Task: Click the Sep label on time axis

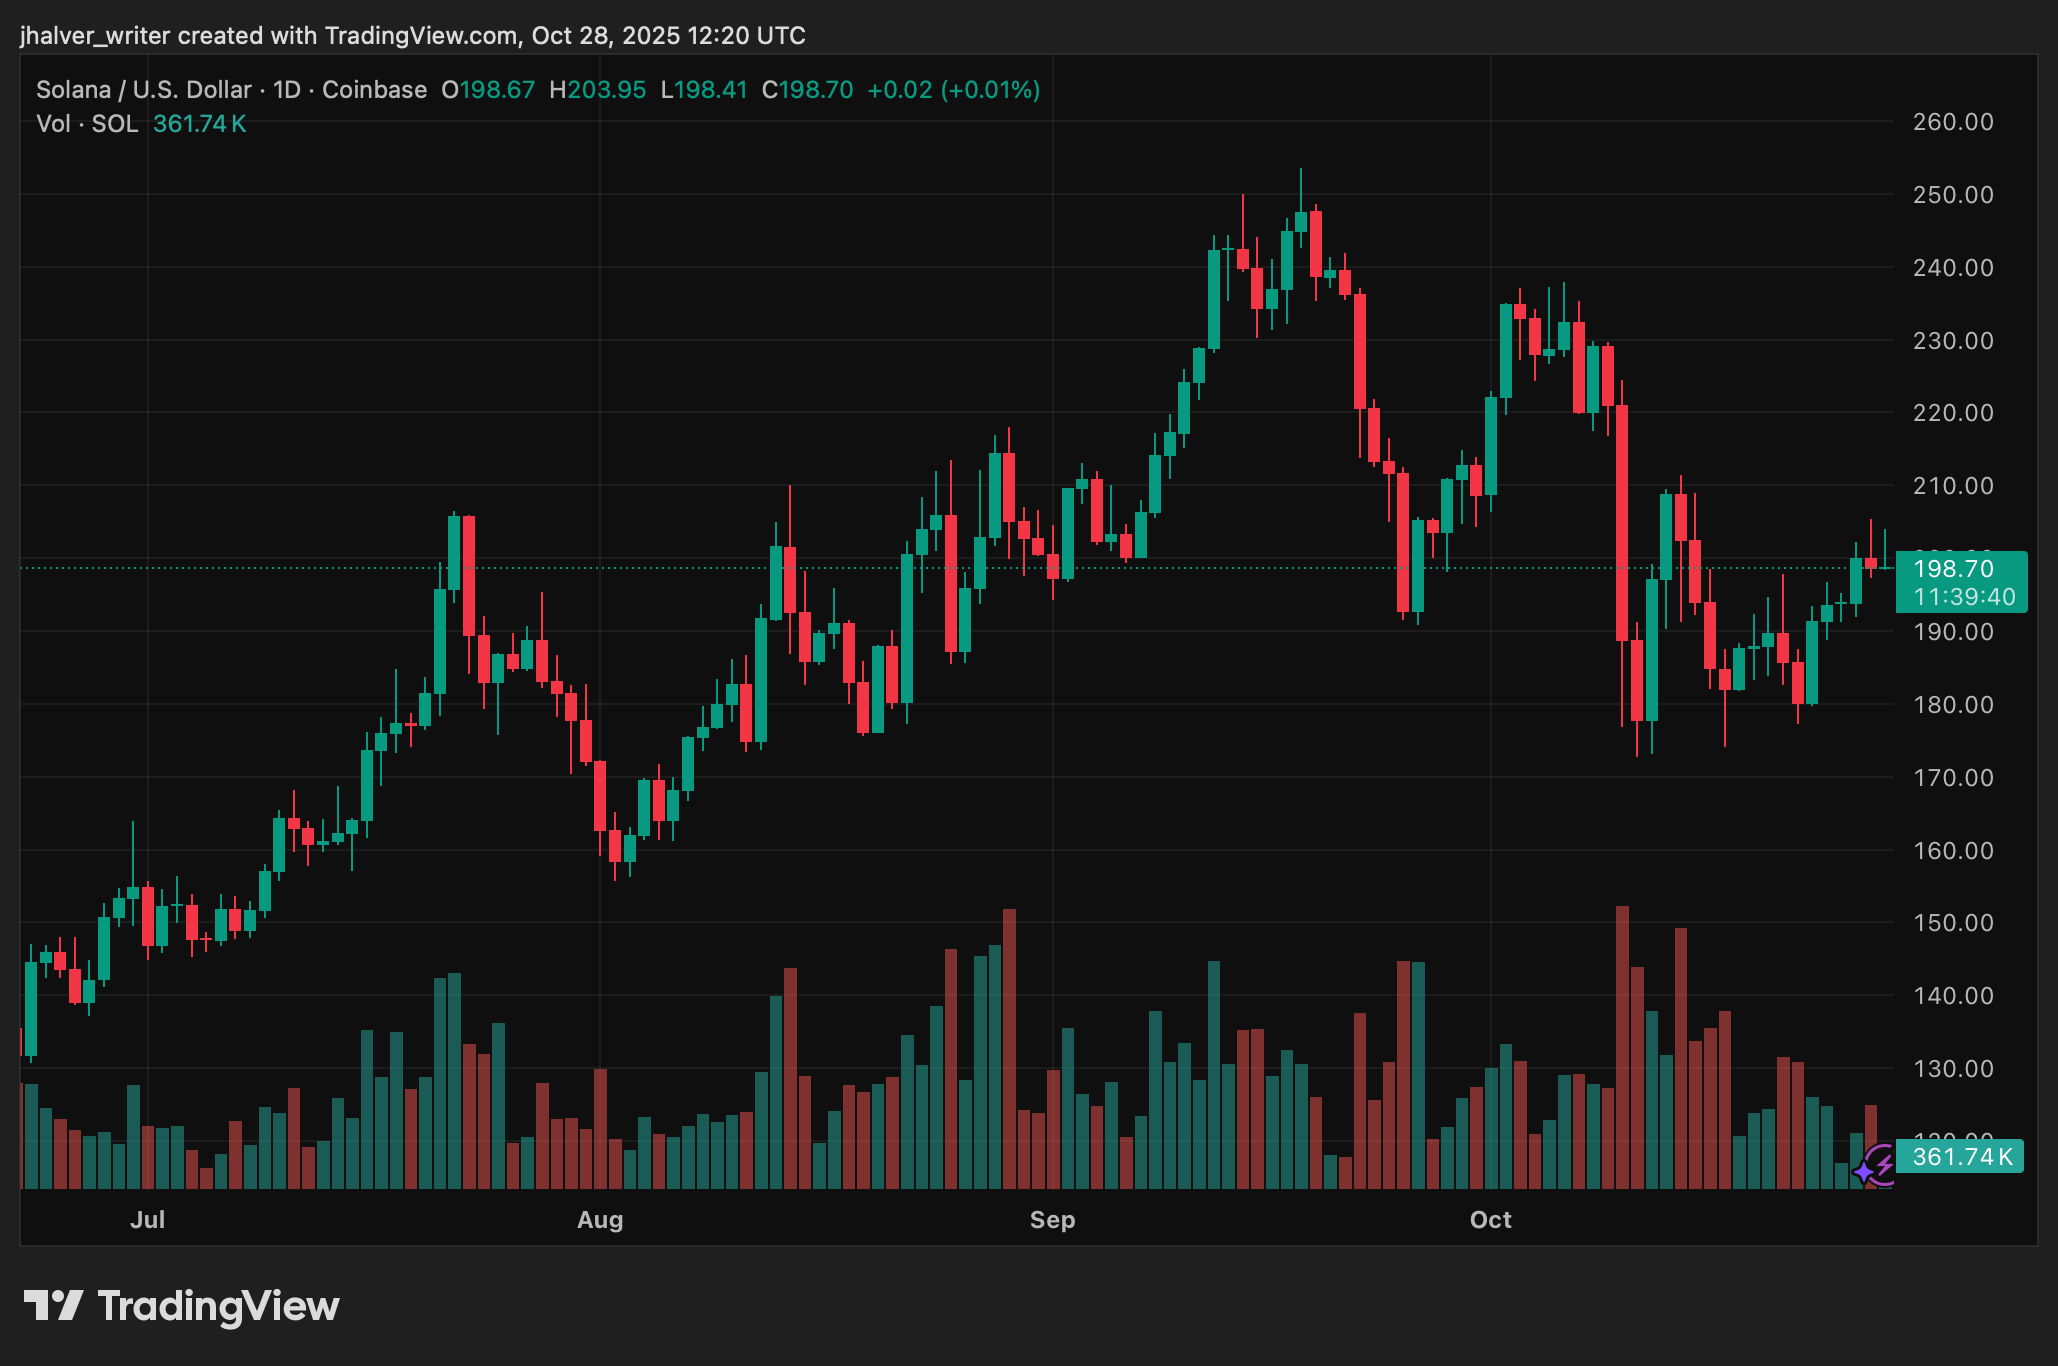Action: click(x=1052, y=1220)
